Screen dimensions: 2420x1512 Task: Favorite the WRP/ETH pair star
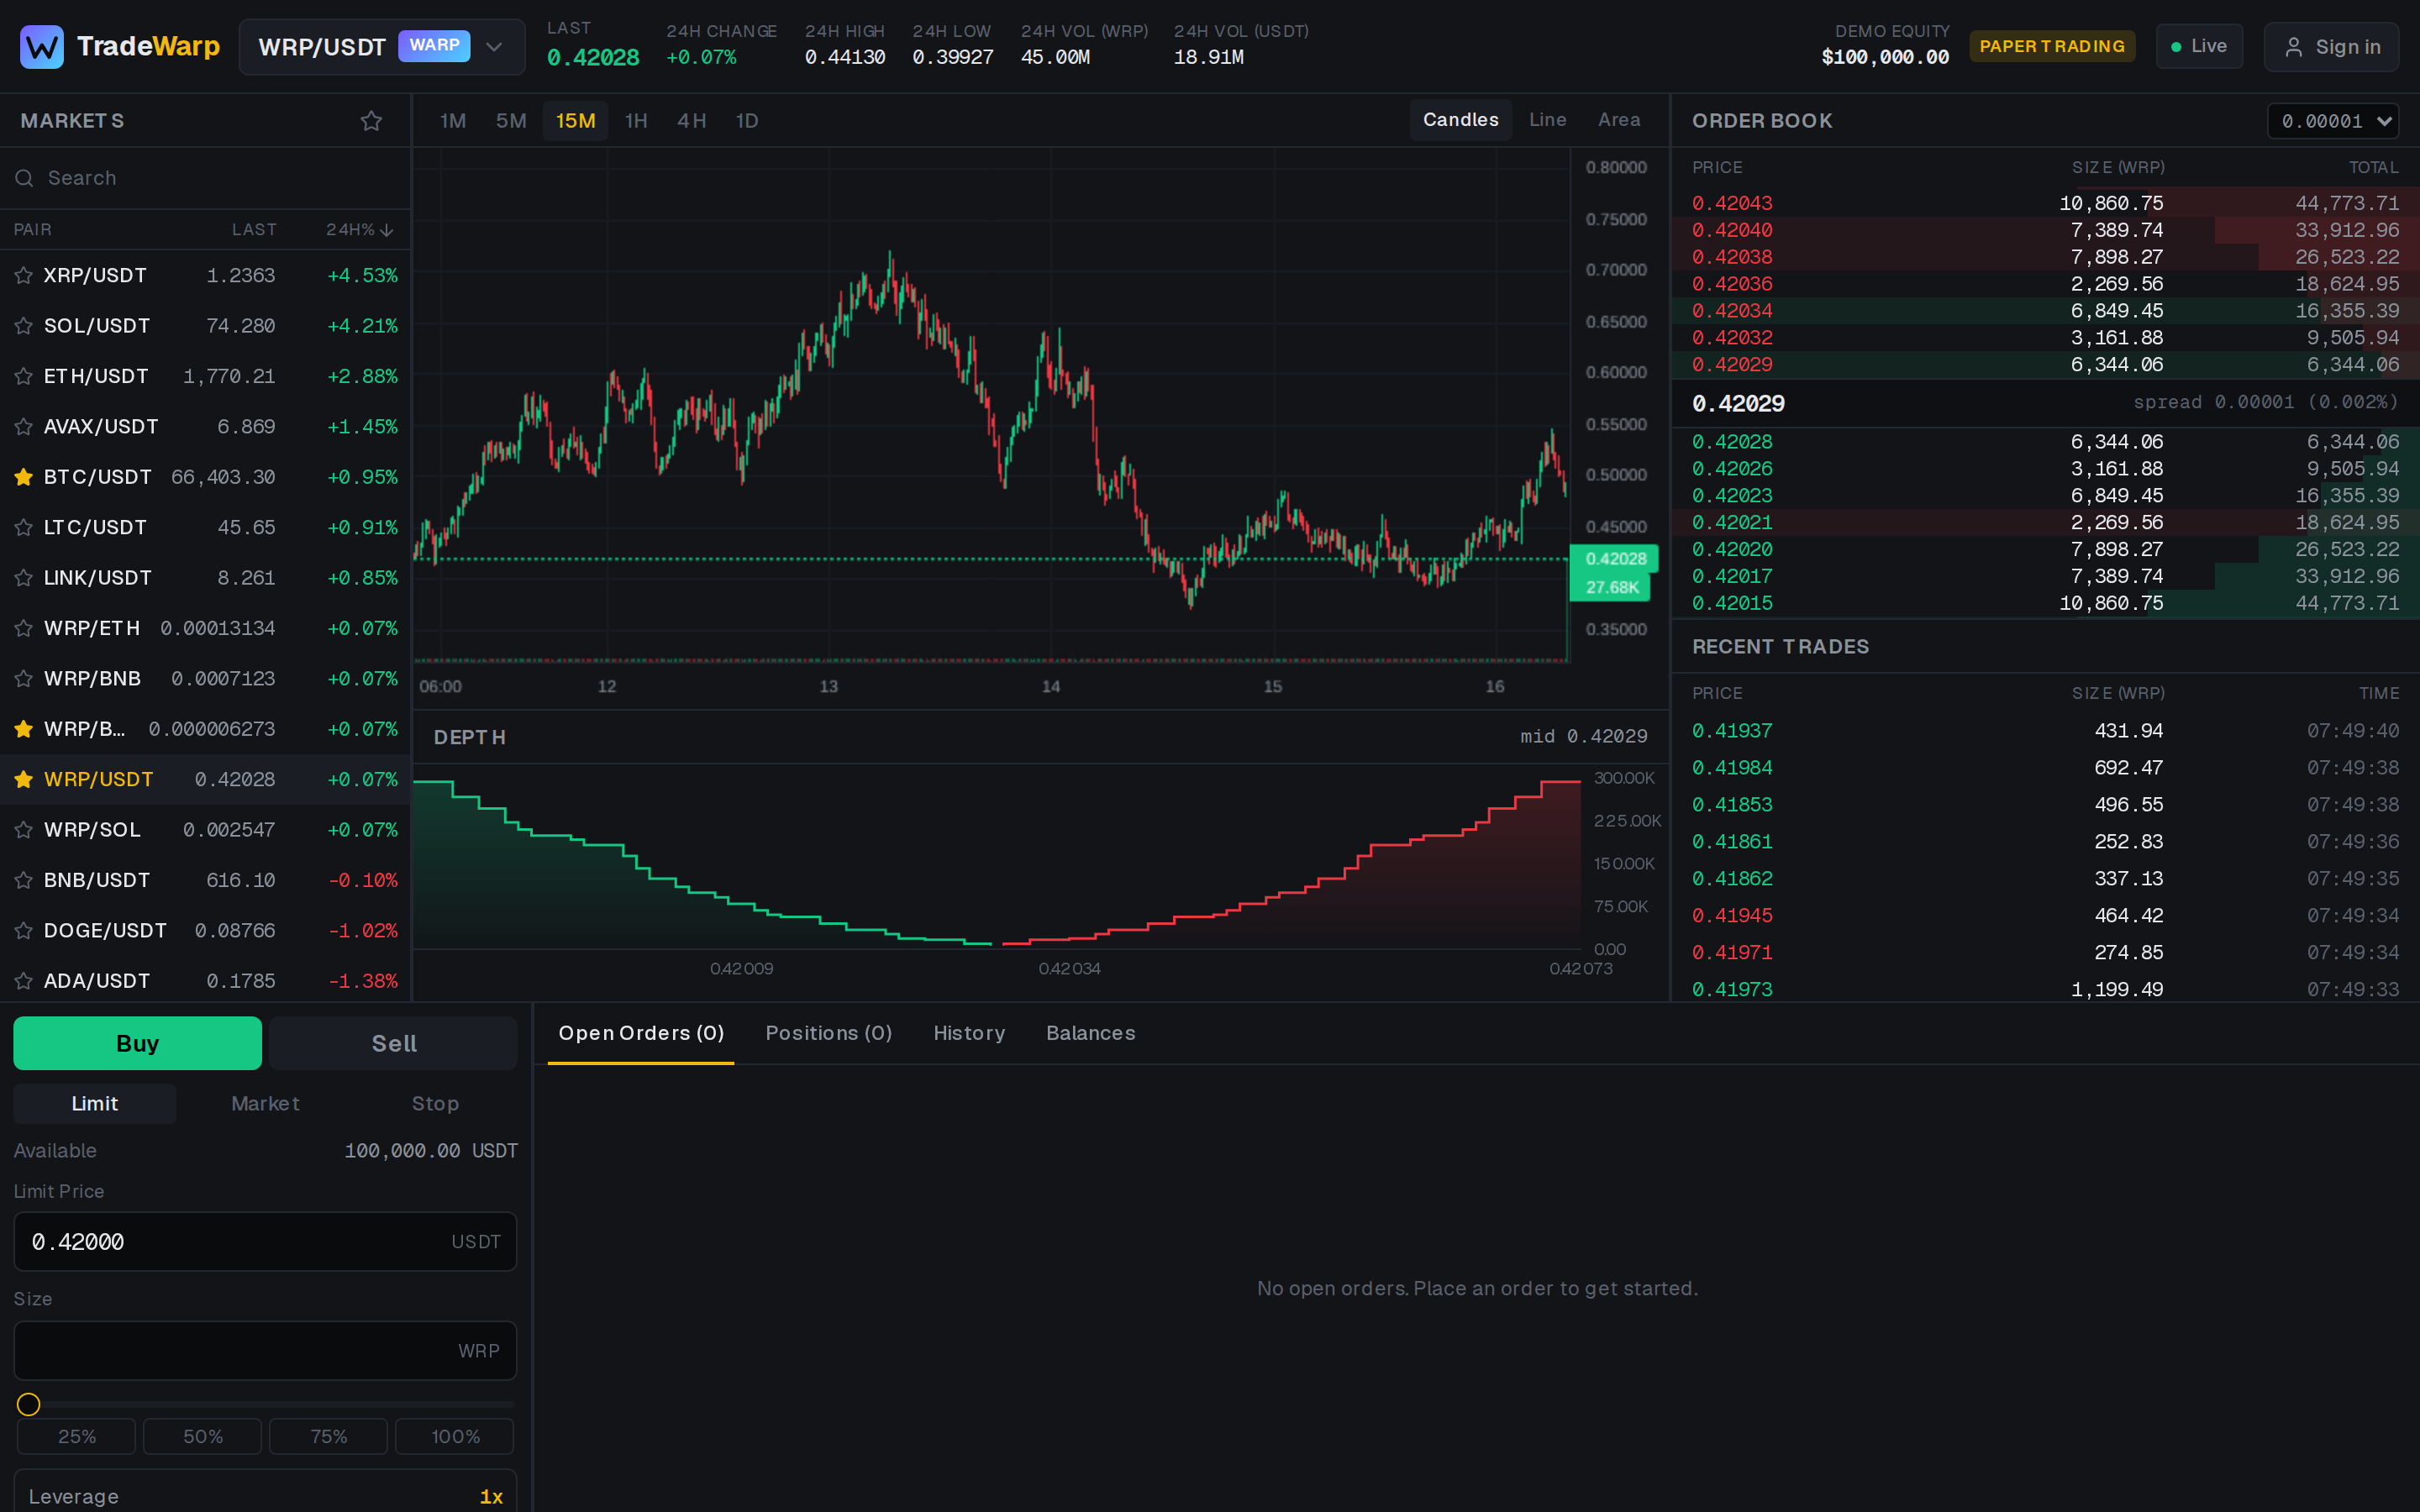[x=24, y=629]
